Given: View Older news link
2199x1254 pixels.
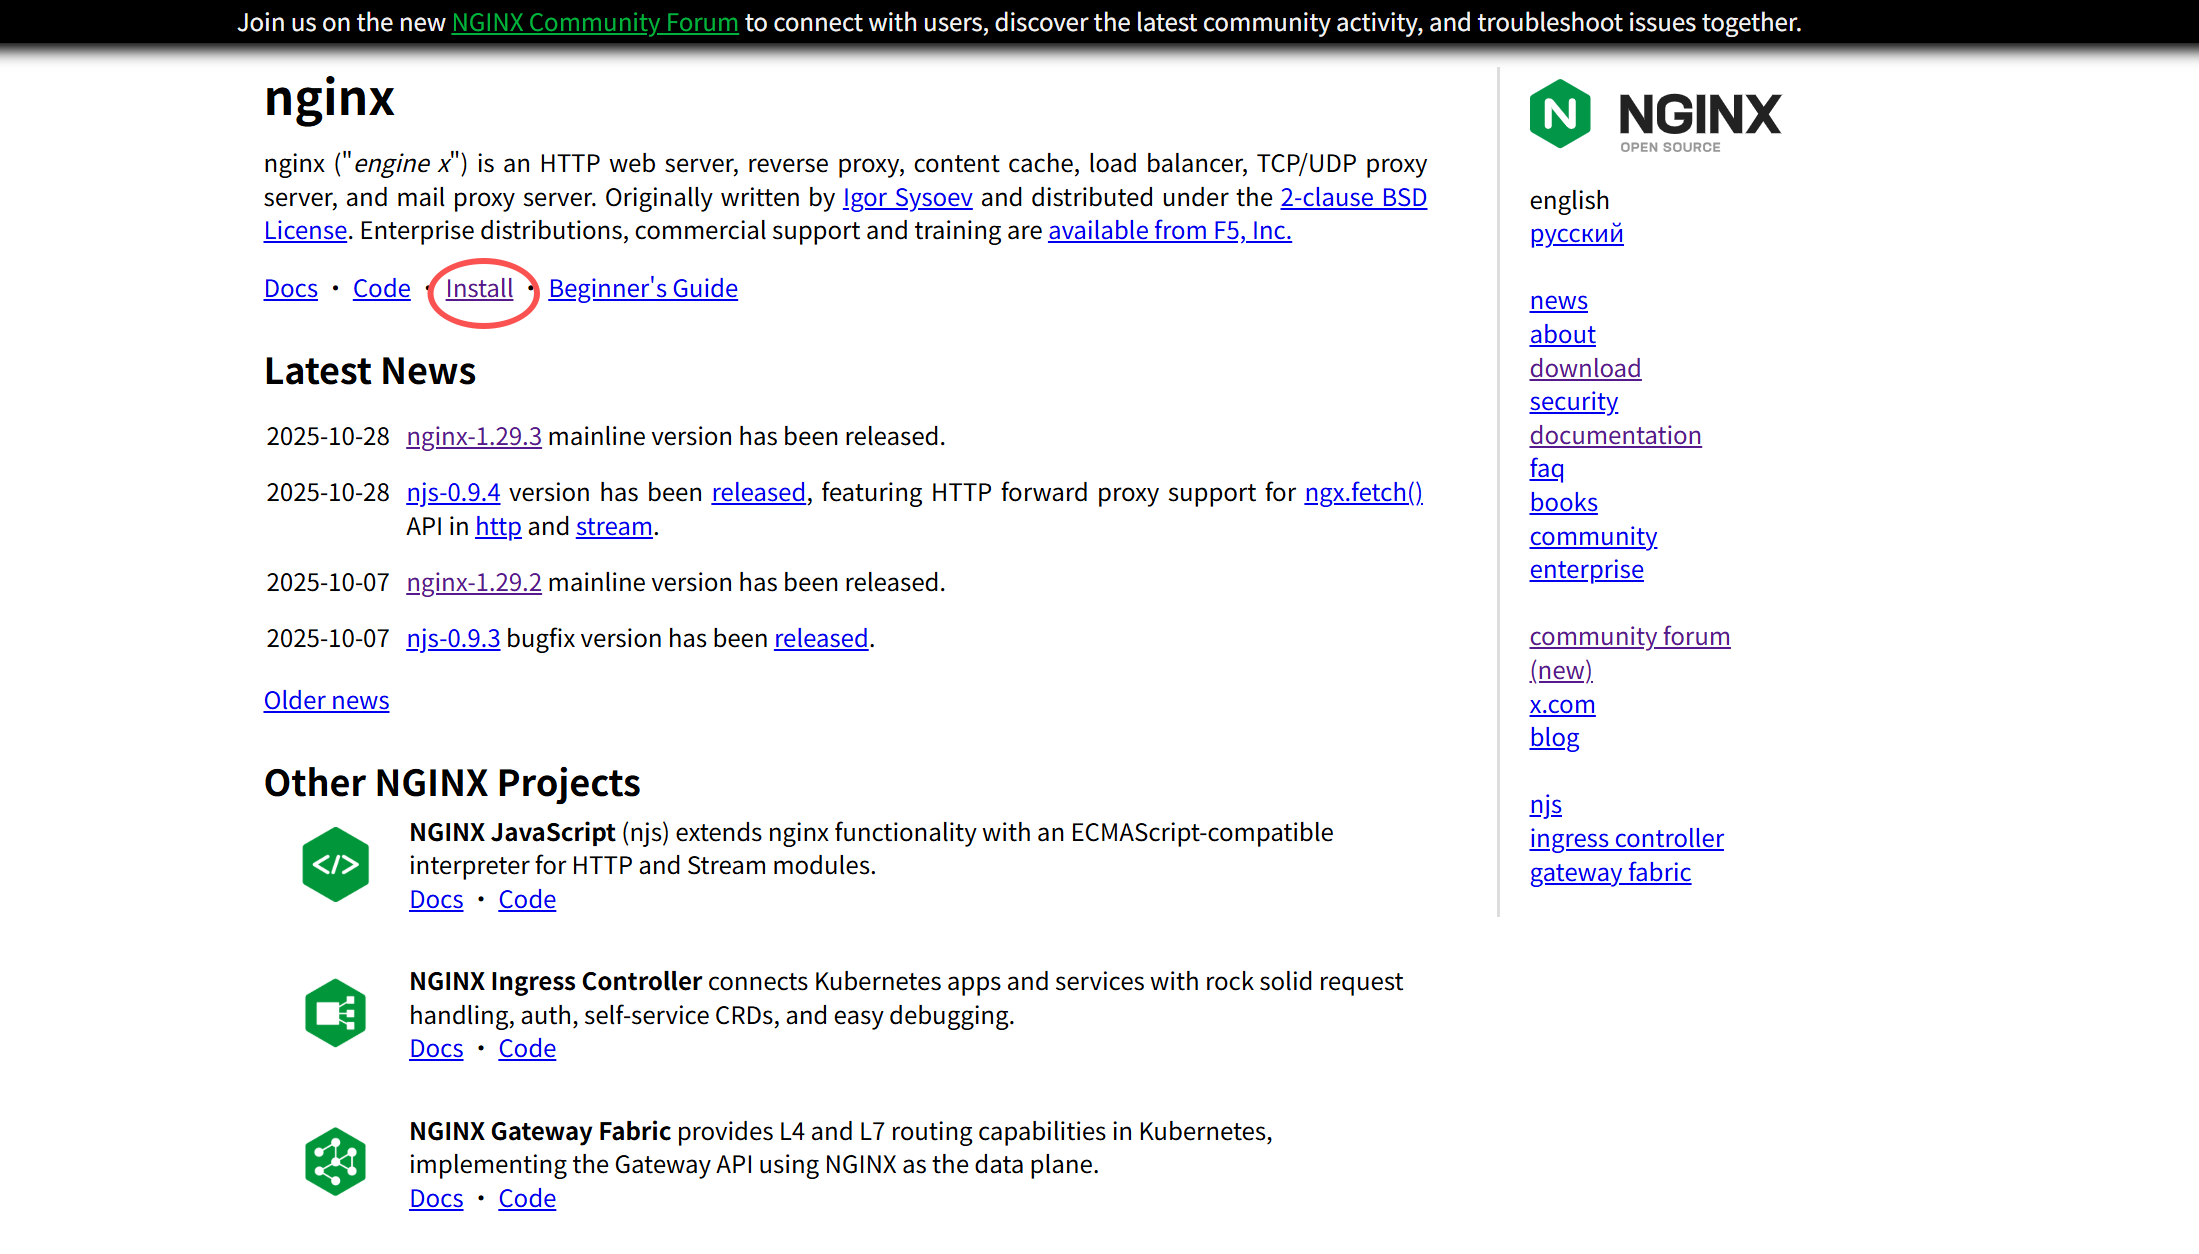Looking at the screenshot, I should 326,701.
